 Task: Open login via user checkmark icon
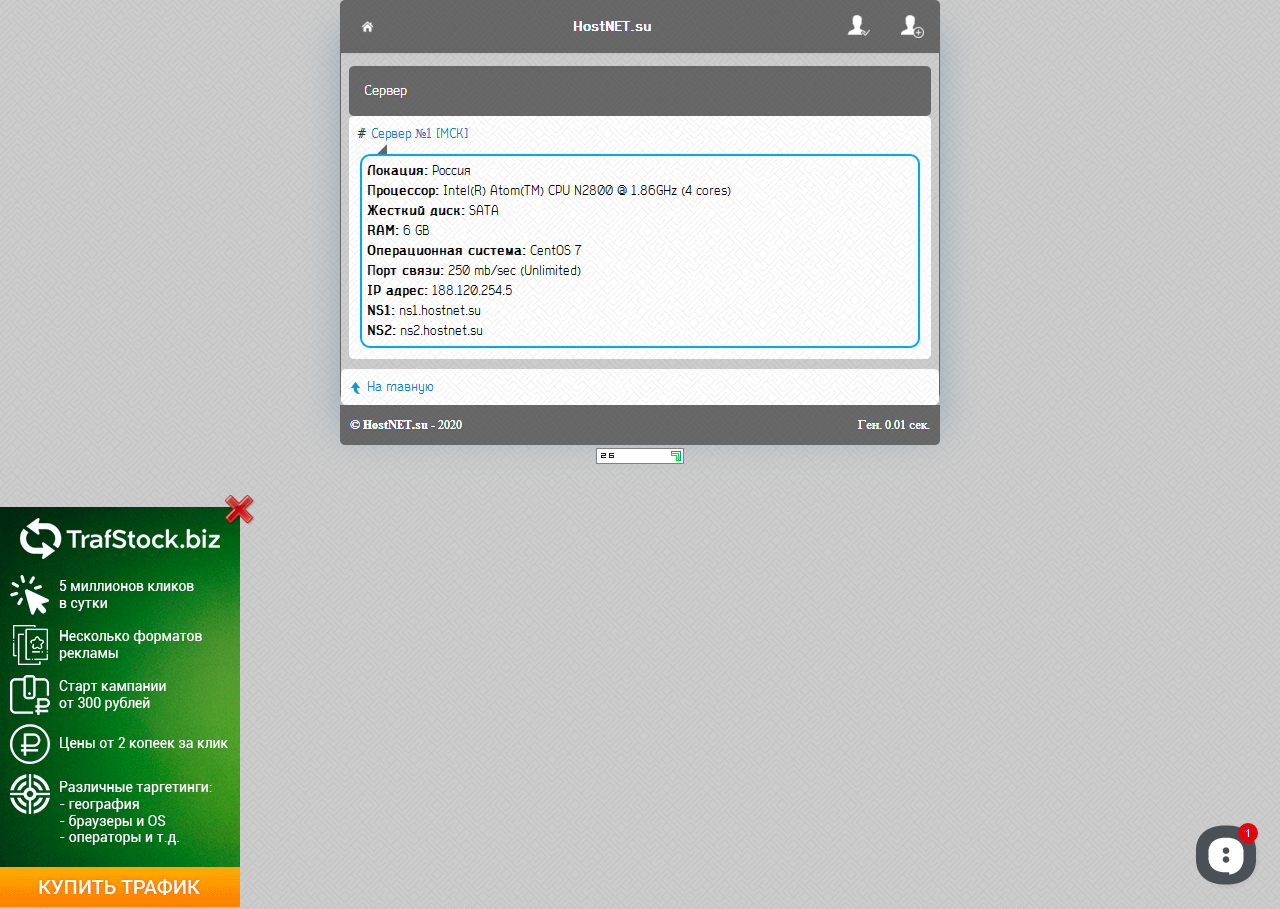pyautogui.click(x=857, y=26)
